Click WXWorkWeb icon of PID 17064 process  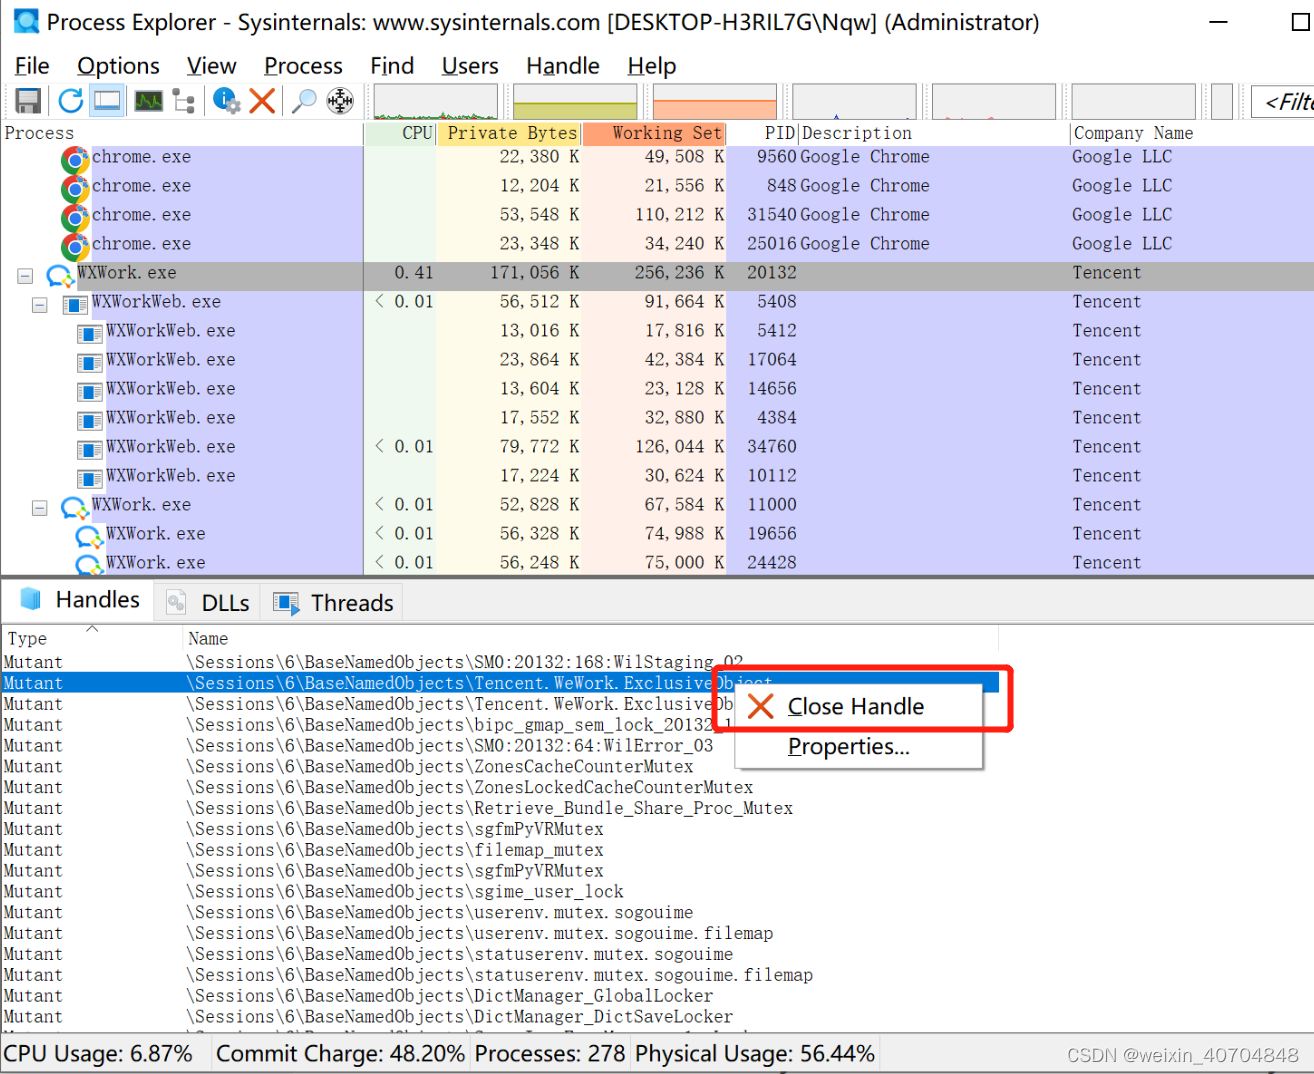tap(90, 362)
